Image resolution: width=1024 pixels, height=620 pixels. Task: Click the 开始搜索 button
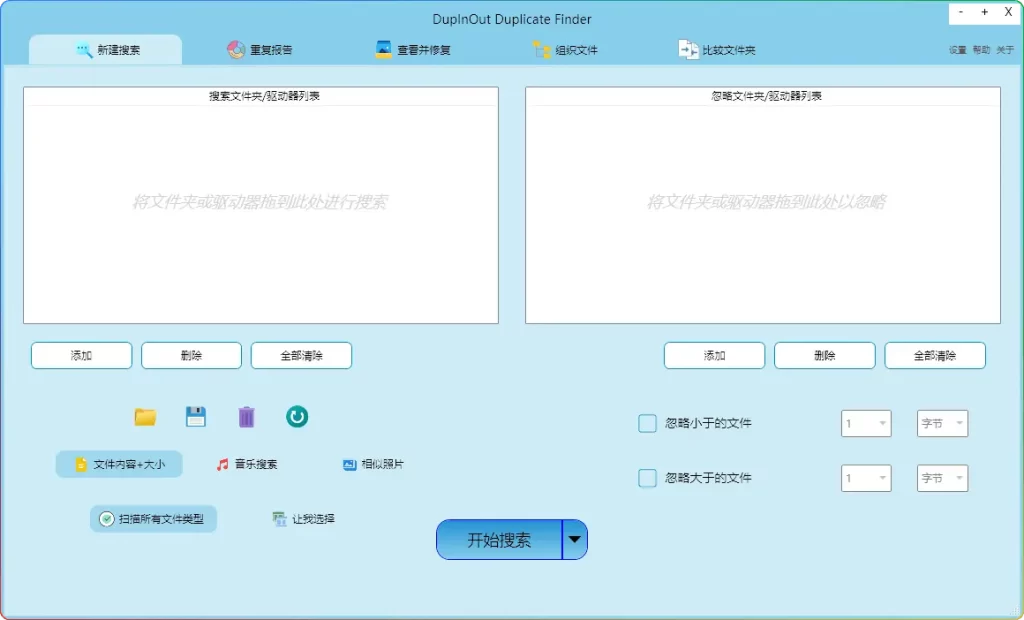click(x=499, y=540)
